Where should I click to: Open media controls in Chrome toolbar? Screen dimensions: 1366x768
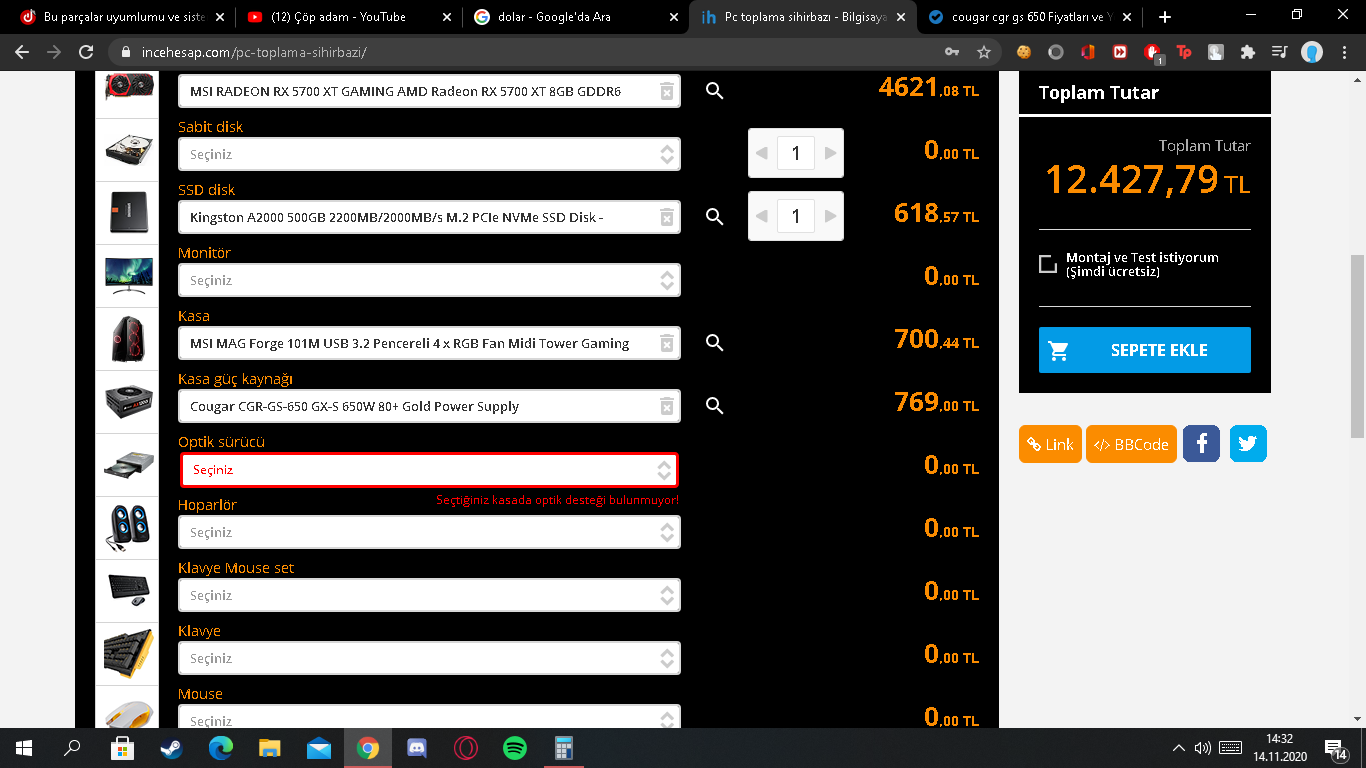(1279, 52)
